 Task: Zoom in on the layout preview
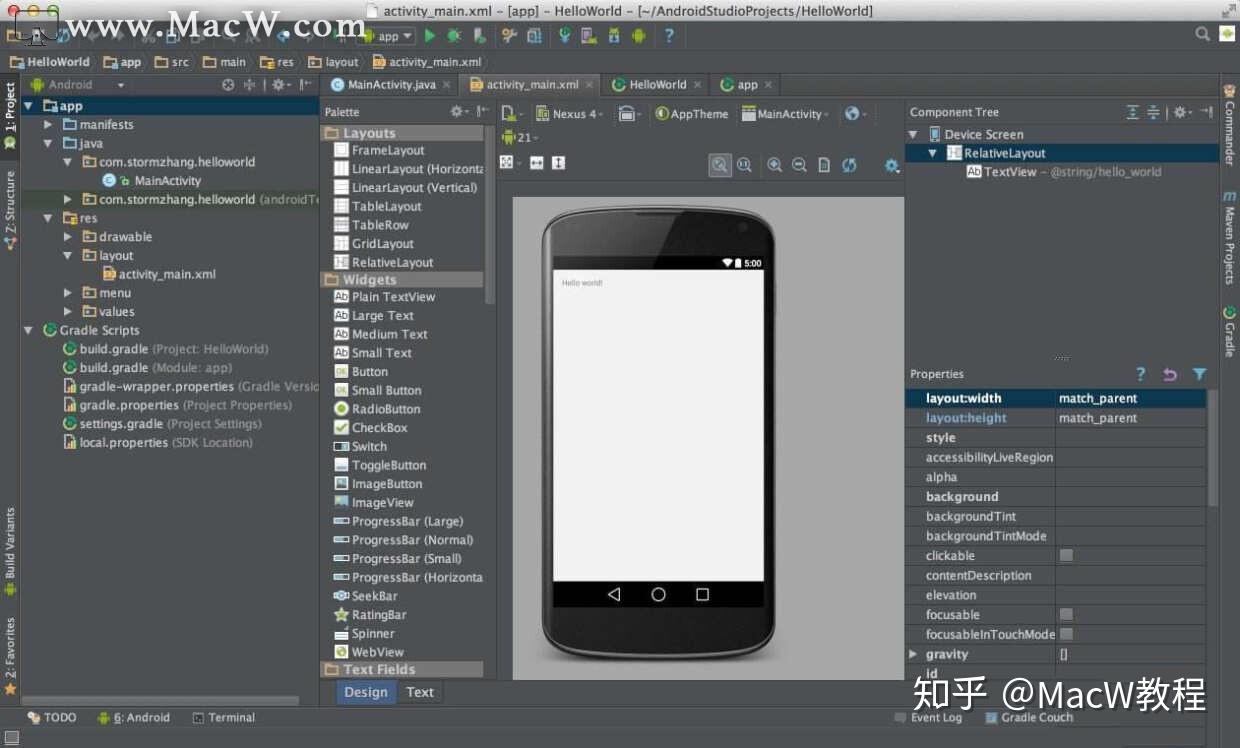[775, 165]
